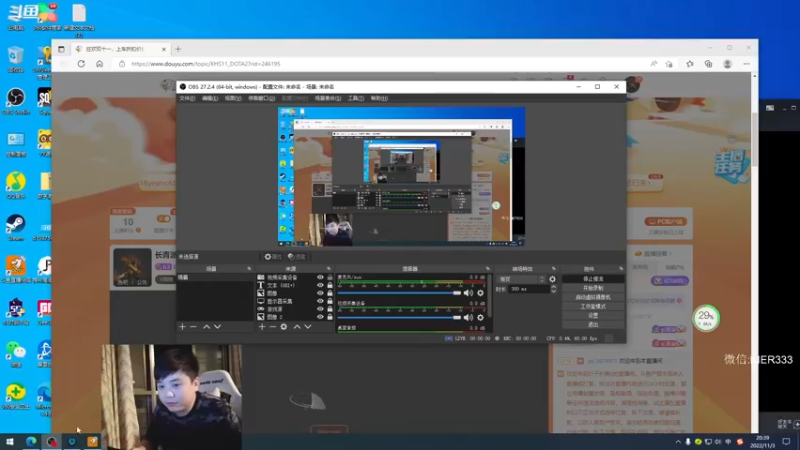Click 启动虚拟摄像机 button
The height and width of the screenshot is (450, 800).
tap(593, 297)
